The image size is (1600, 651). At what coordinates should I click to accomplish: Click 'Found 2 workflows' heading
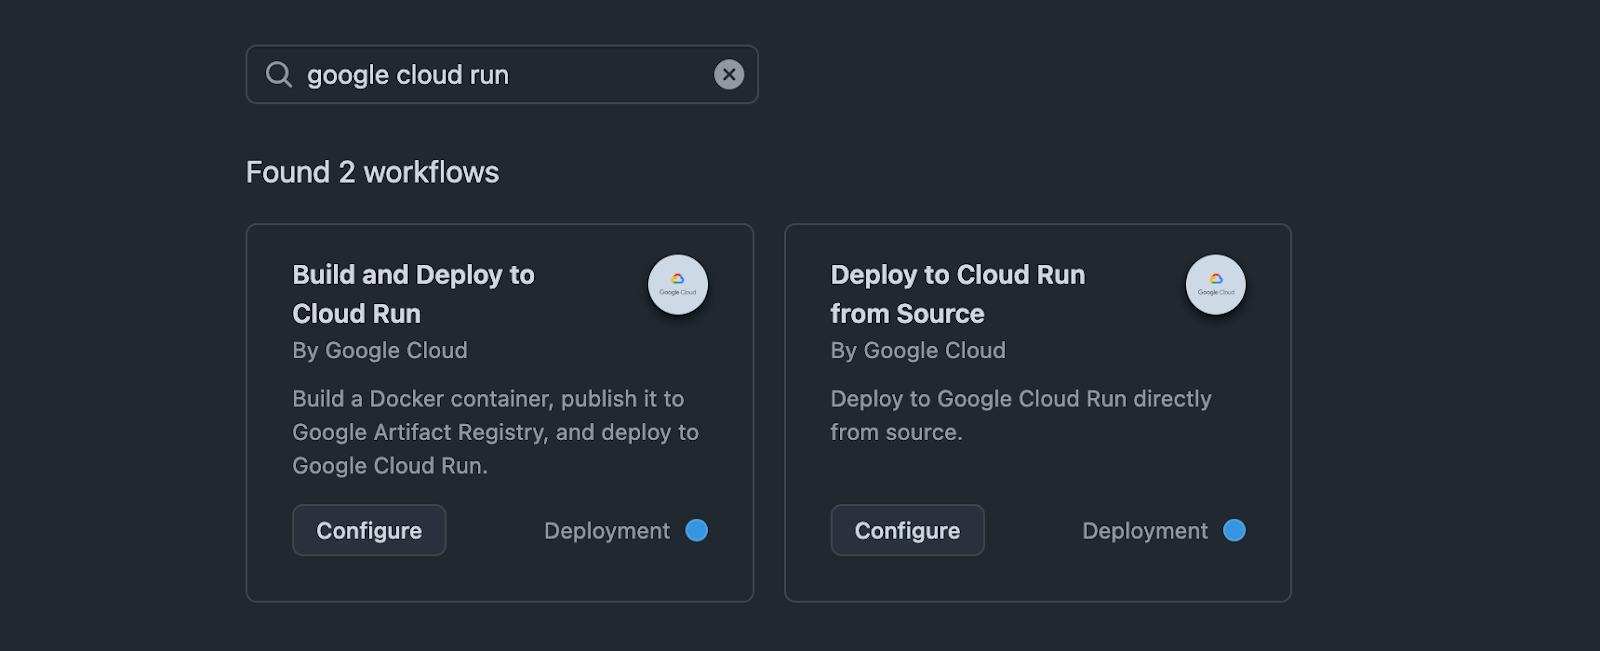click(372, 172)
